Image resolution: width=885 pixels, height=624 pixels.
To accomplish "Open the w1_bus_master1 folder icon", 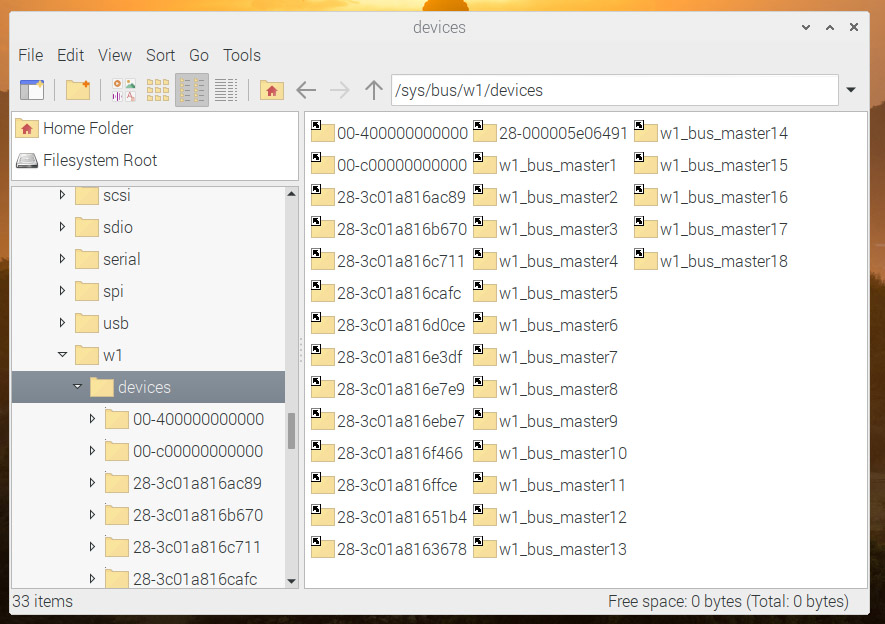I will tap(485, 165).
